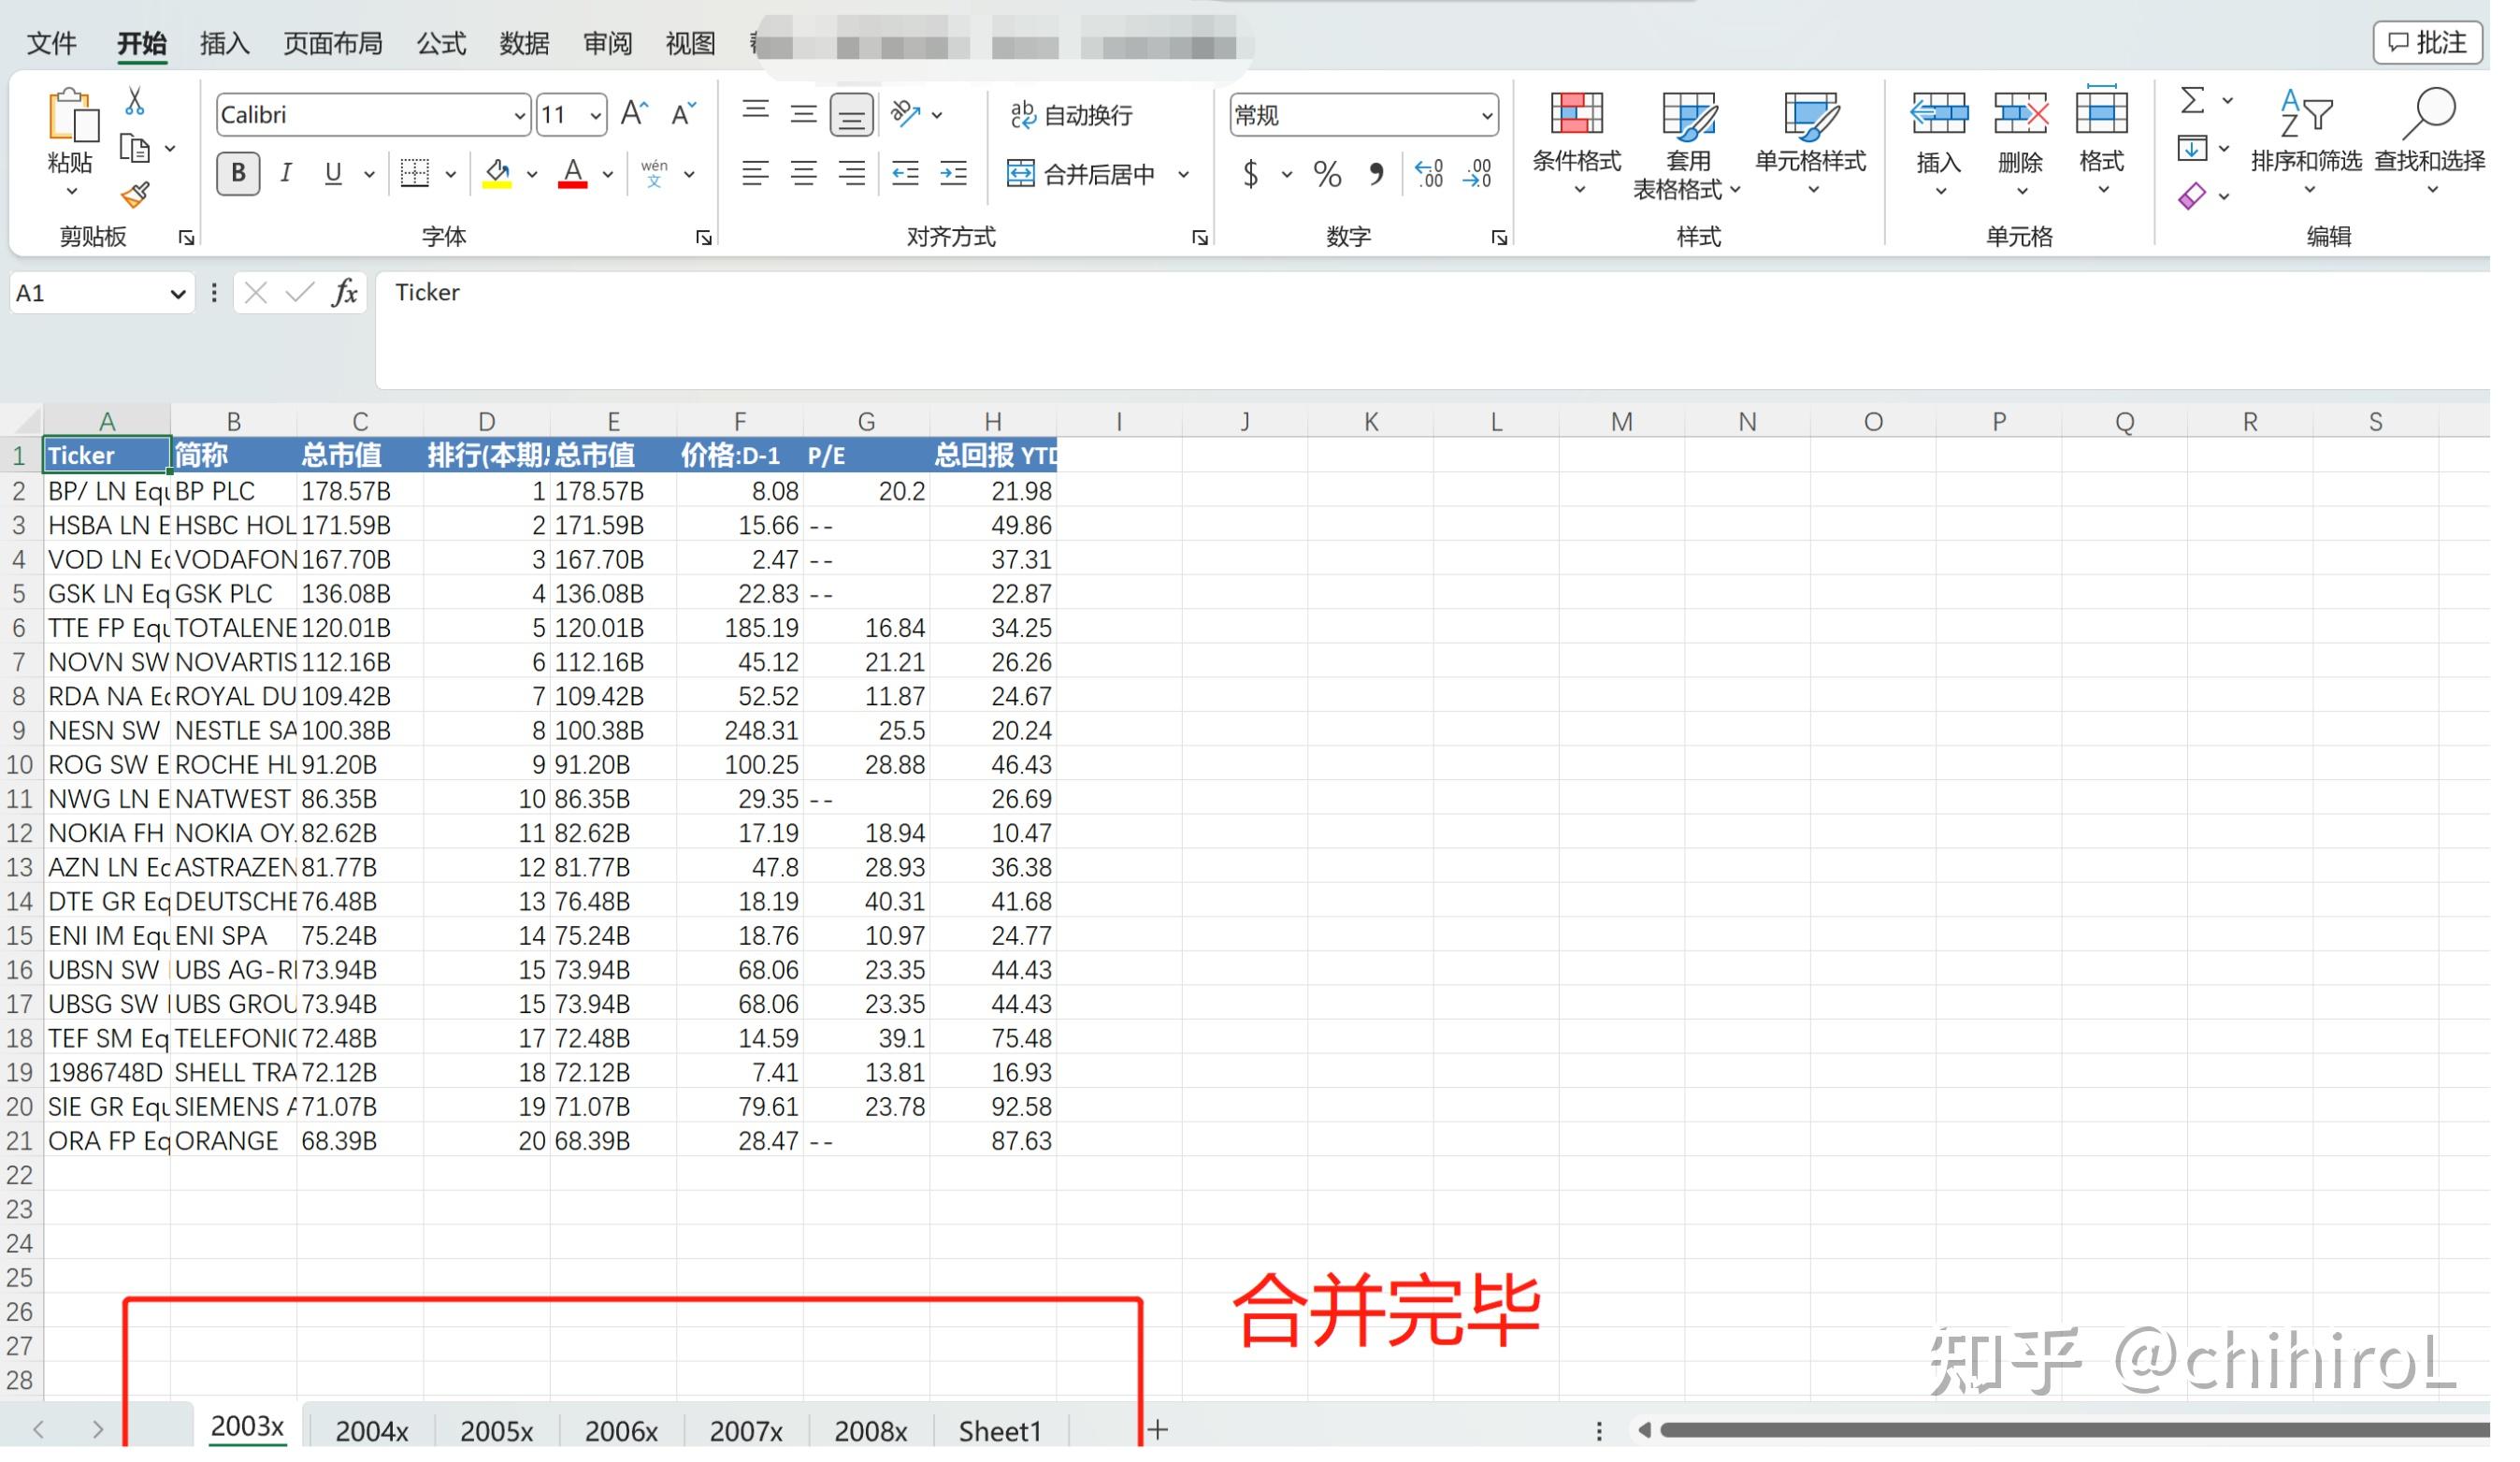Switch to the 2004x sheet tab
This screenshot has width=2520, height=1462.
(373, 1429)
